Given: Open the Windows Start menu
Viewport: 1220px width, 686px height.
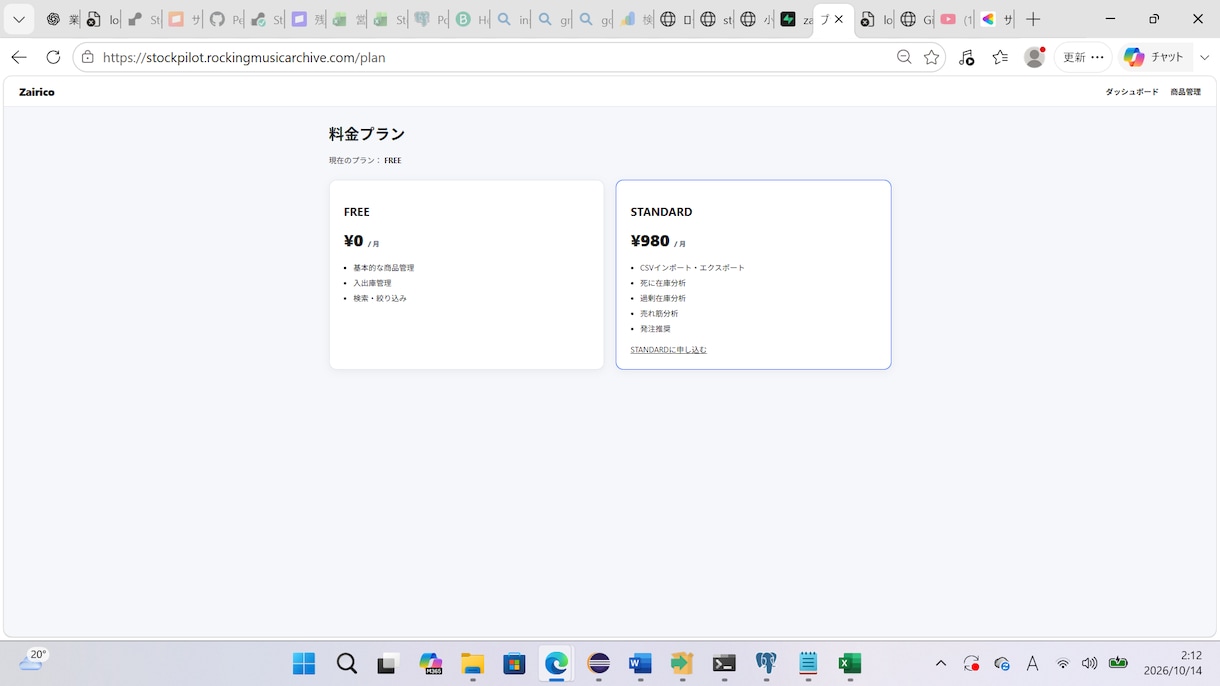Looking at the screenshot, I should click(304, 663).
